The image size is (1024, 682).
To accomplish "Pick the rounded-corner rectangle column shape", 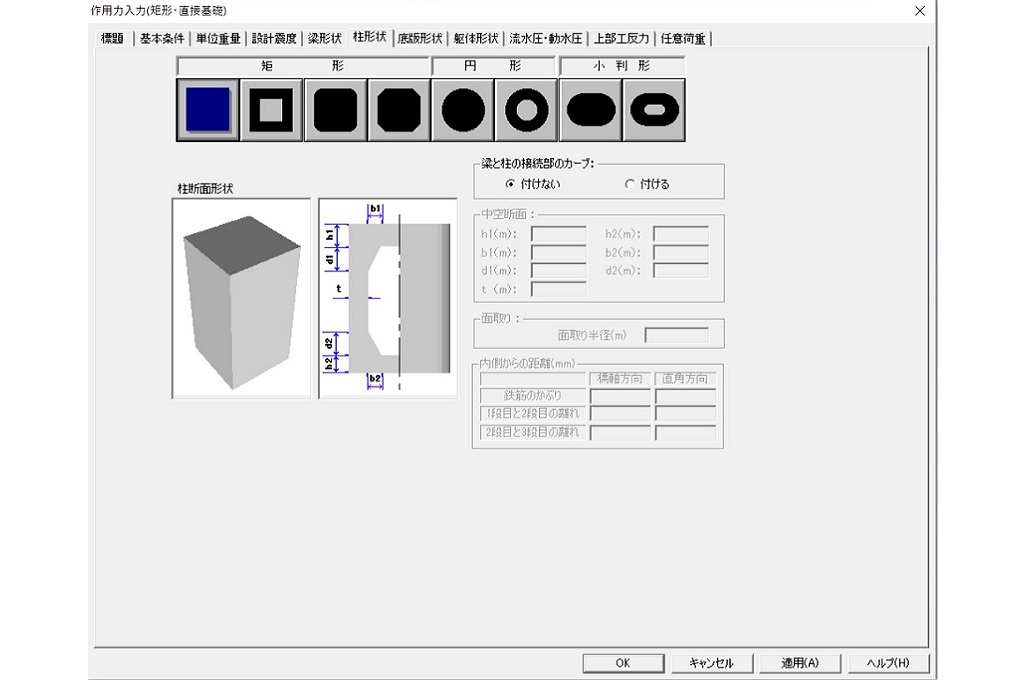I will tap(335, 110).
